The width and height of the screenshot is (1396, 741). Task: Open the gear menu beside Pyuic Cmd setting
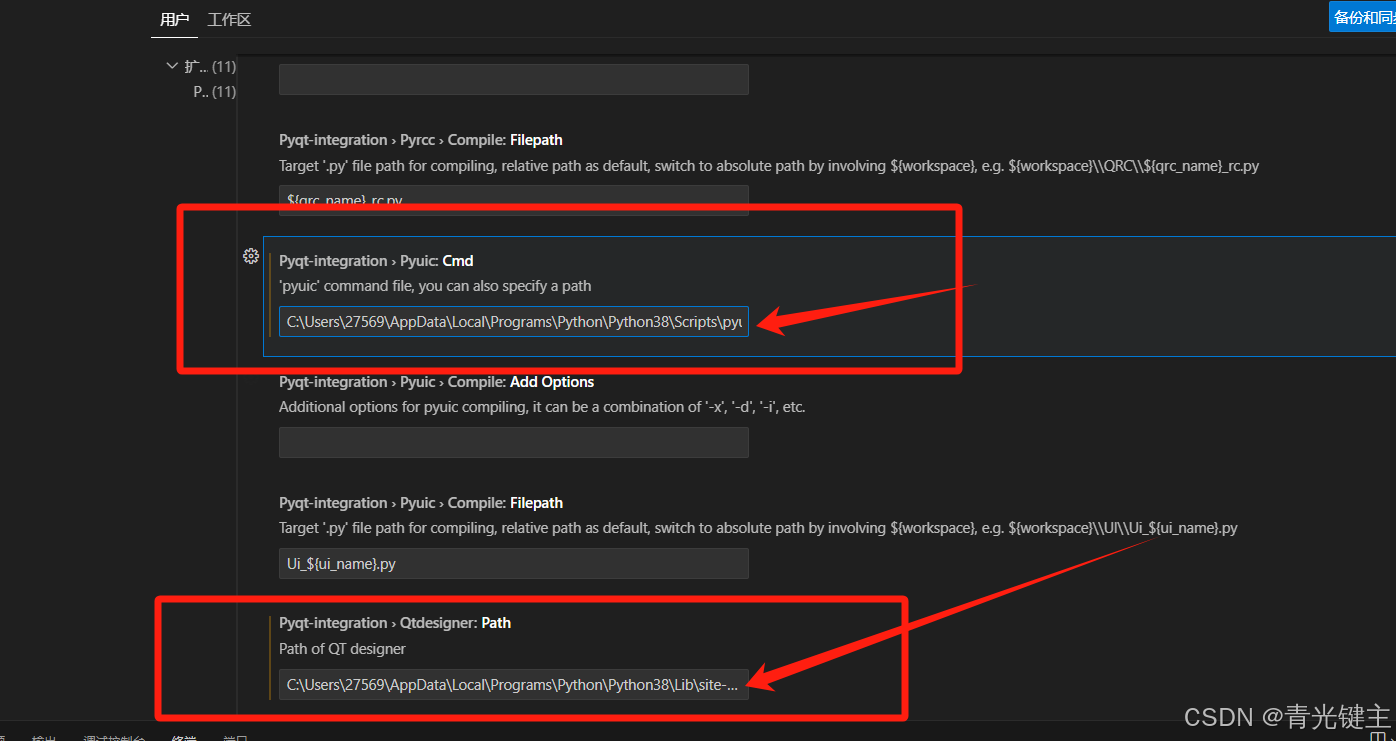[x=250, y=256]
